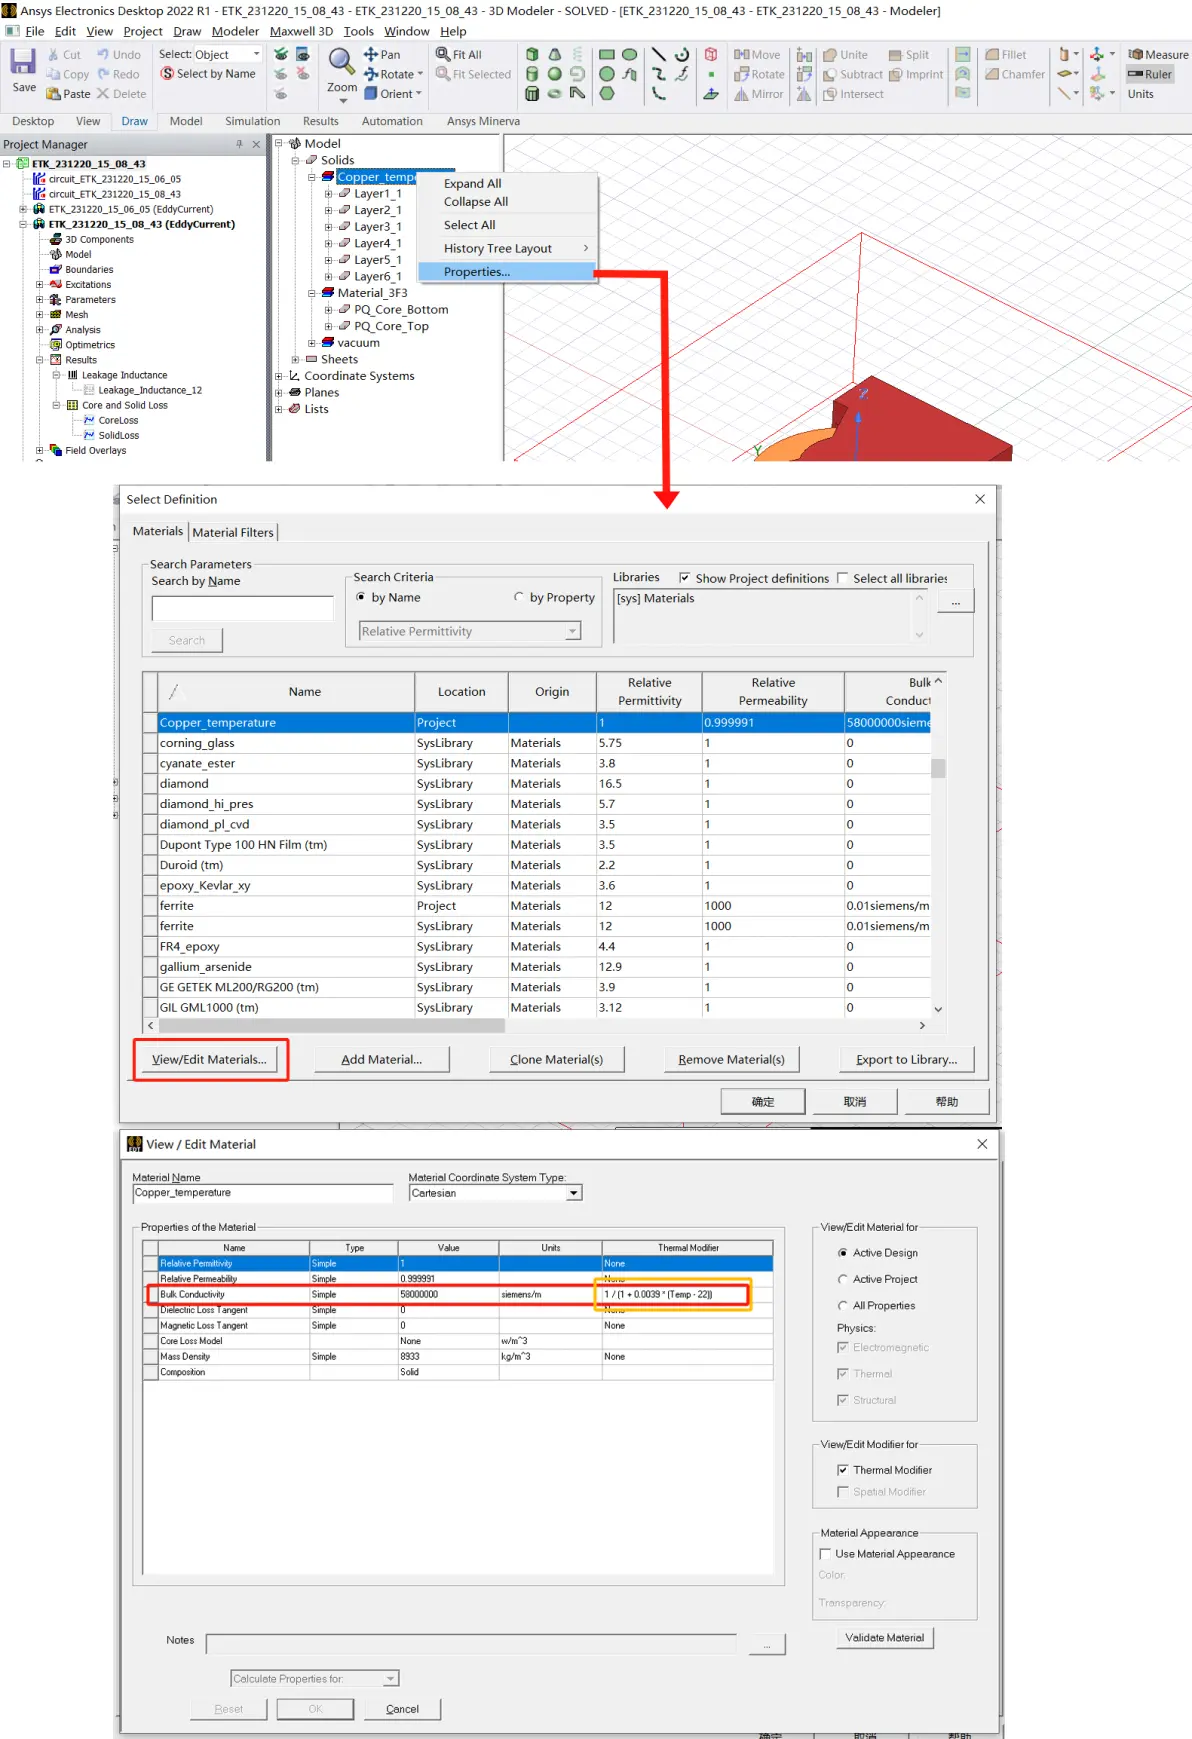Enable Use Material Appearance checkbox
The width and height of the screenshot is (1192, 1739).
(x=825, y=1554)
